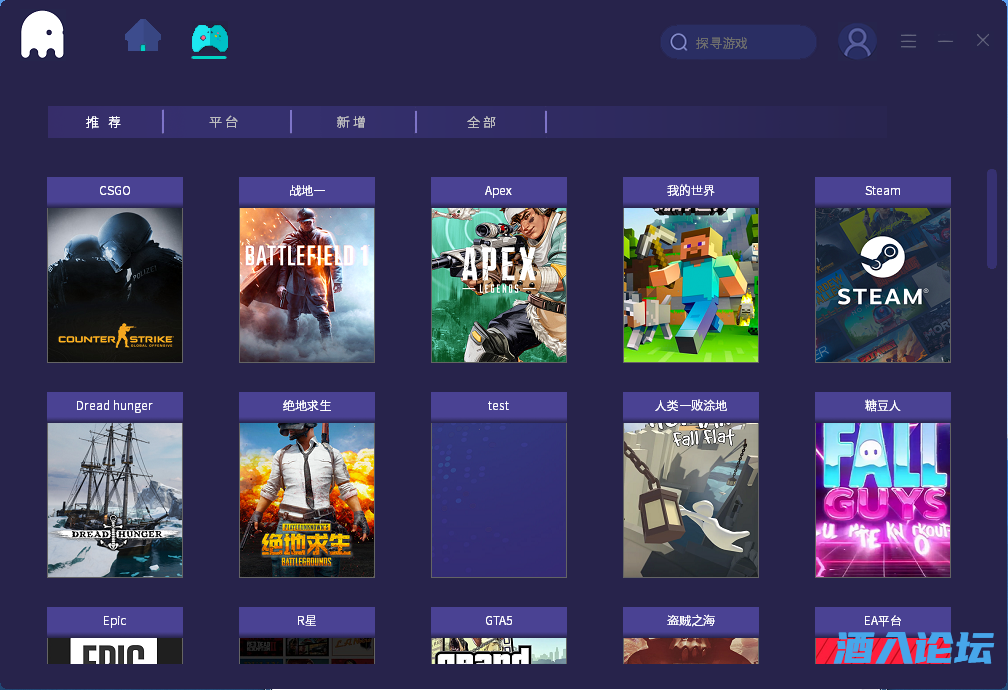Click the 绝地求生 title label
1008x690 pixels.
tap(307, 406)
